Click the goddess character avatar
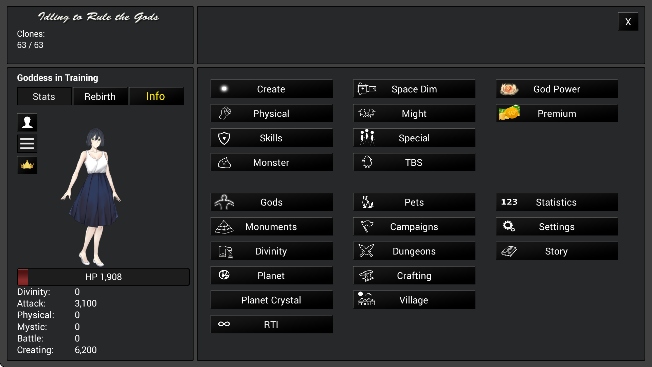 [92, 197]
